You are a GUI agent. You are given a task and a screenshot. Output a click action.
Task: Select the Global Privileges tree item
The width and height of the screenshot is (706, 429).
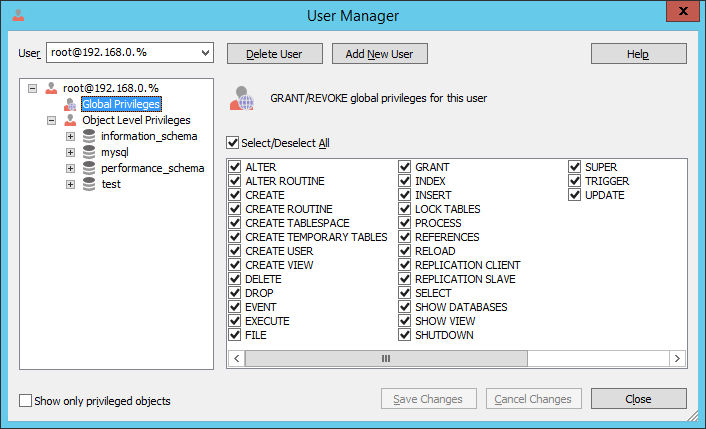click(121, 104)
